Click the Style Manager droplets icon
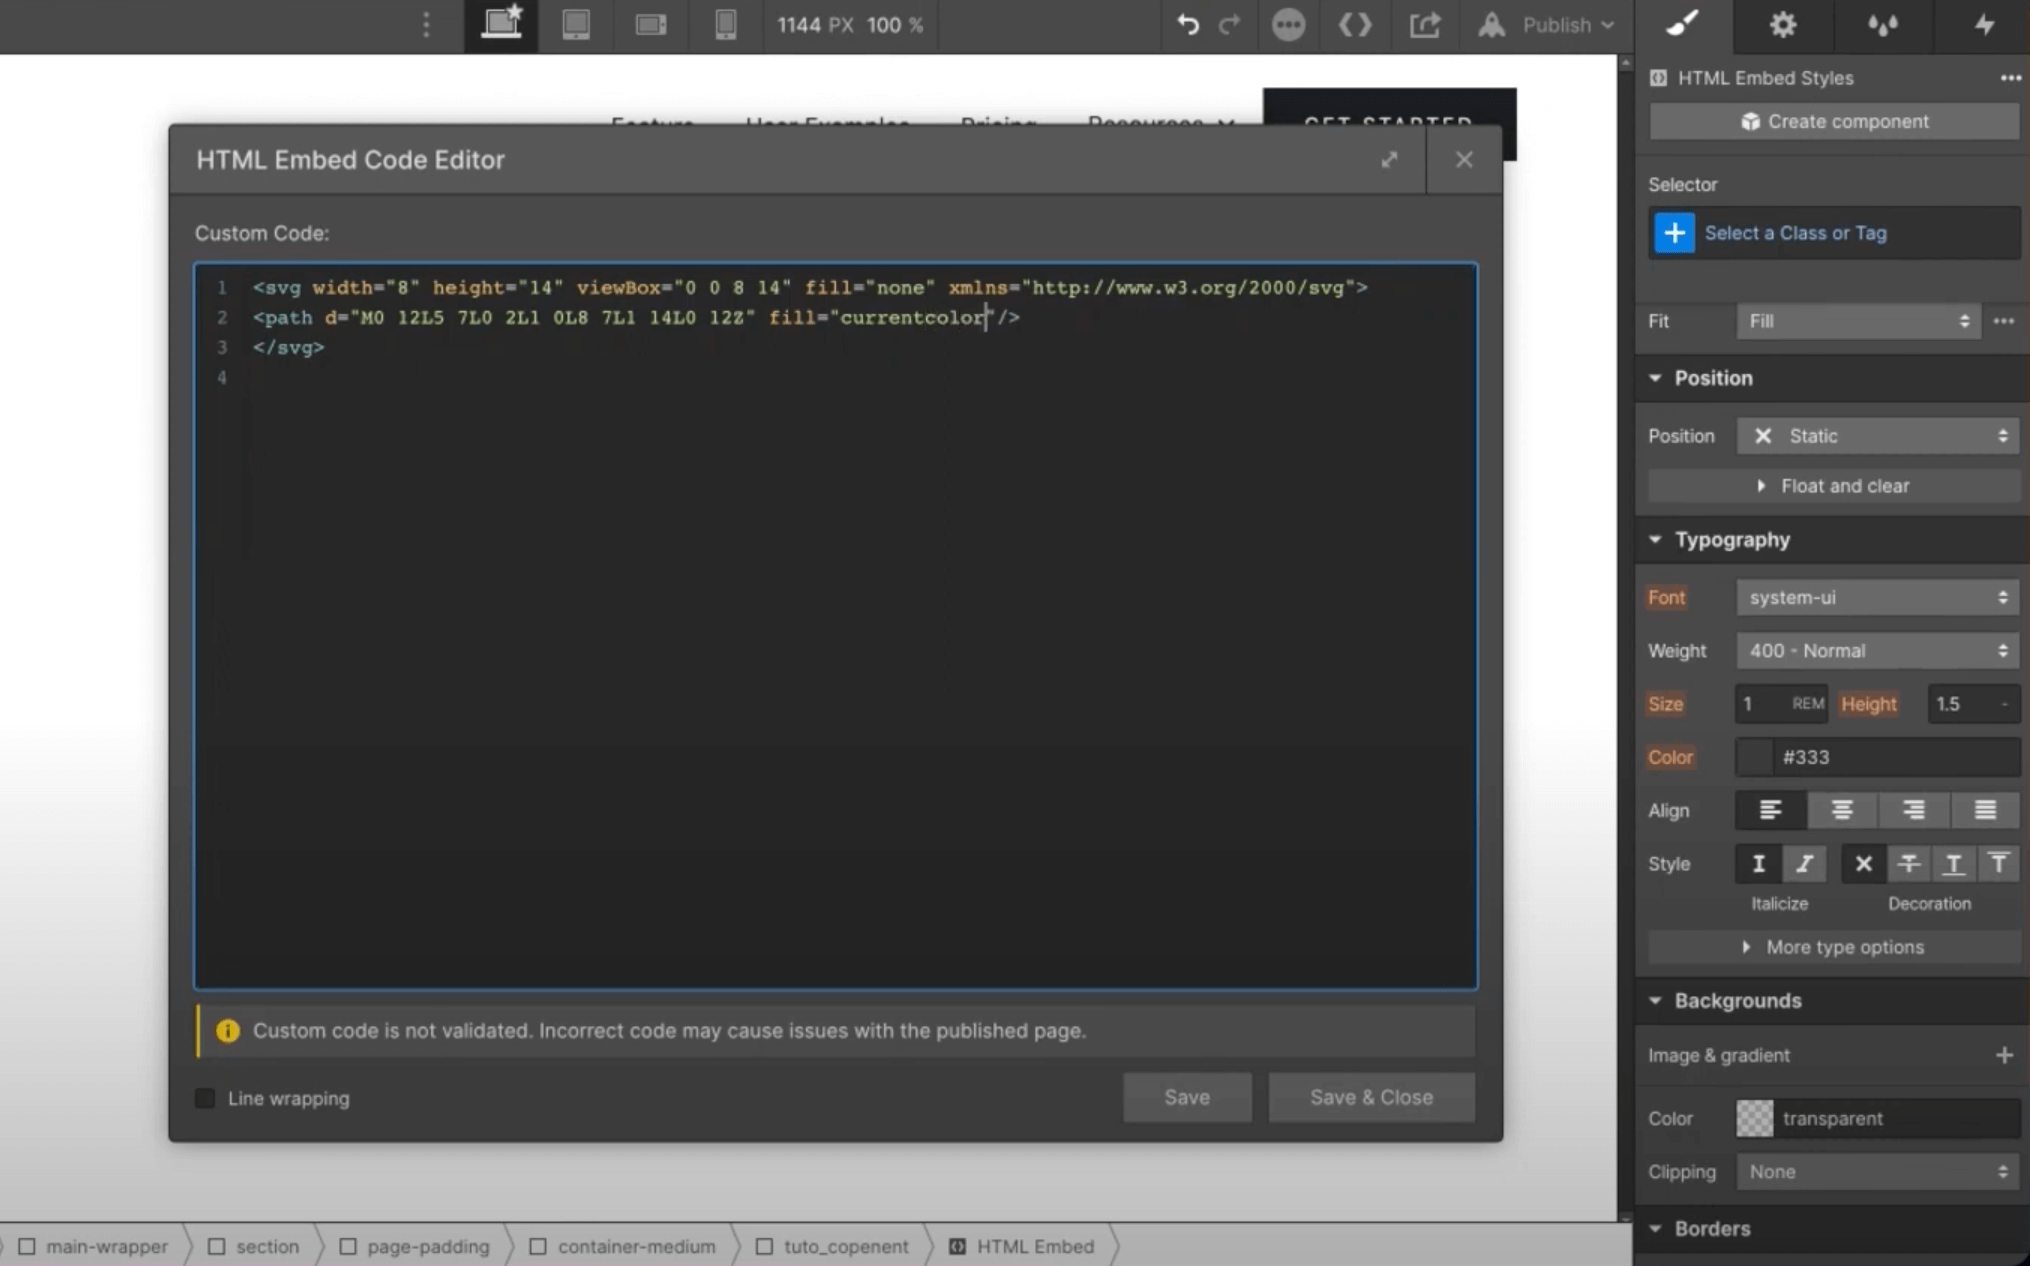 [x=1883, y=25]
